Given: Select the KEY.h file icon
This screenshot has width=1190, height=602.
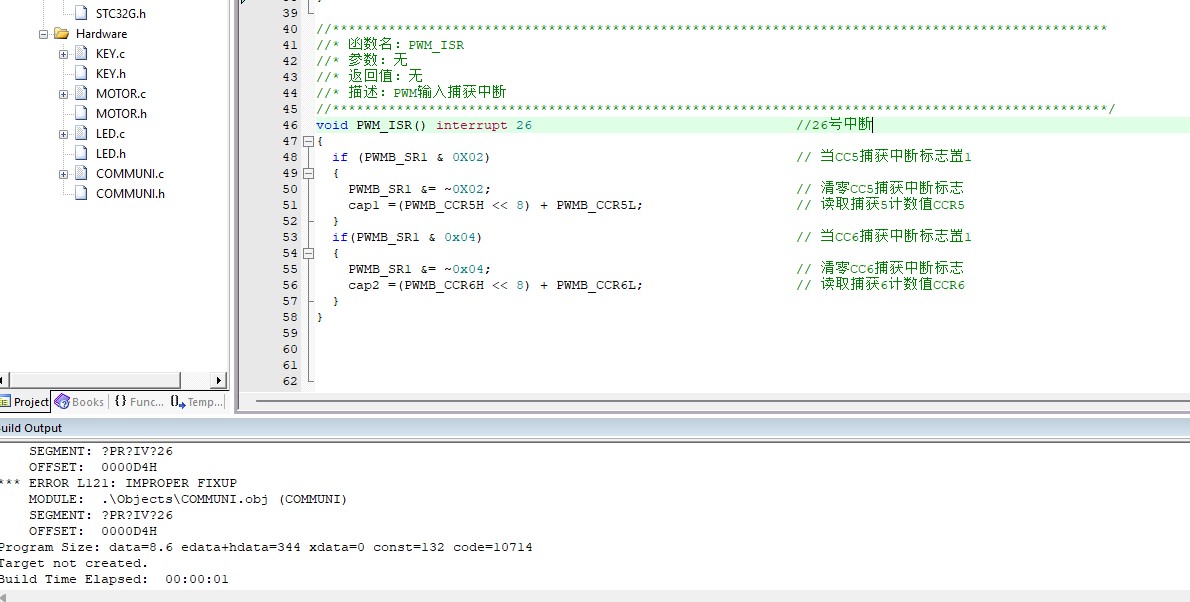Looking at the screenshot, I should [81, 73].
